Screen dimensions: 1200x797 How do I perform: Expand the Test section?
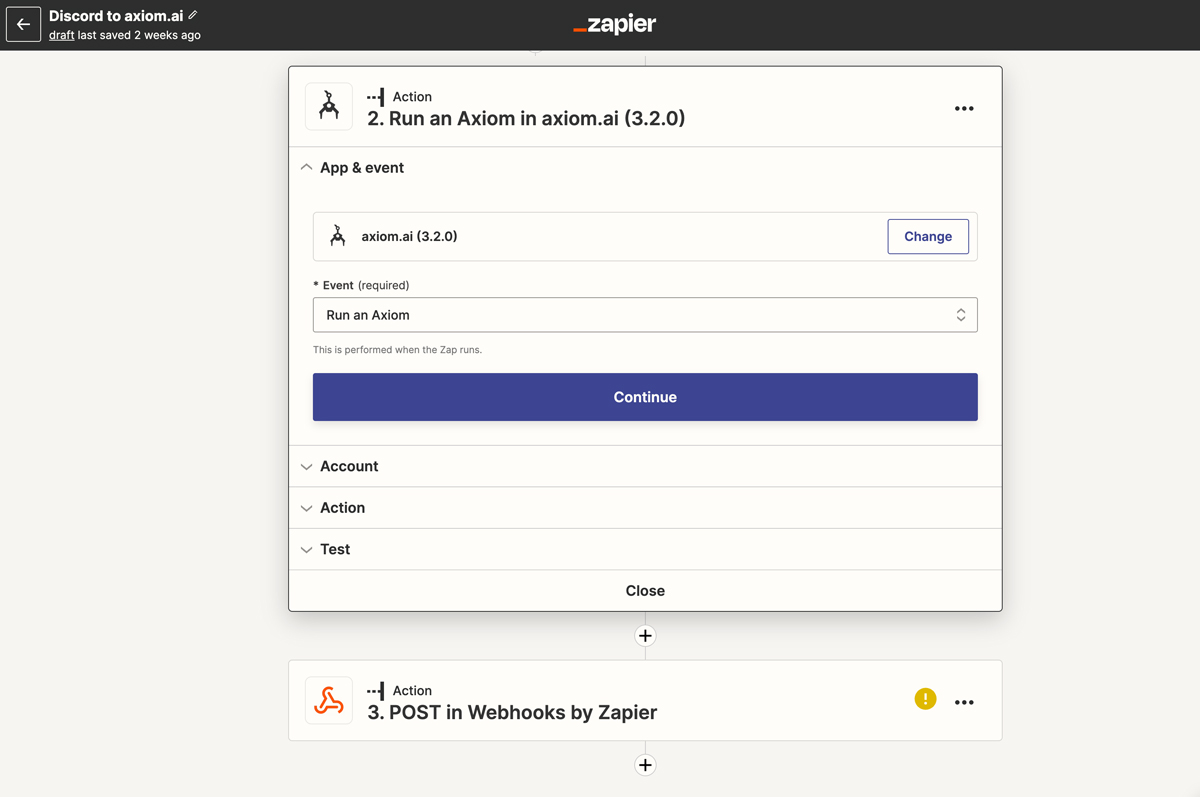click(x=334, y=549)
